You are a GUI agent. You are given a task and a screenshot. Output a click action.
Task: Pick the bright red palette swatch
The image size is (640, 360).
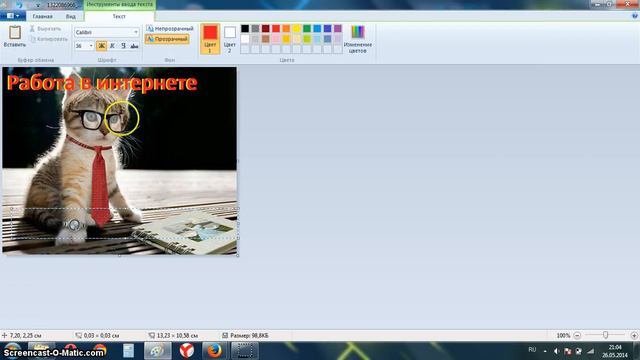276,28
